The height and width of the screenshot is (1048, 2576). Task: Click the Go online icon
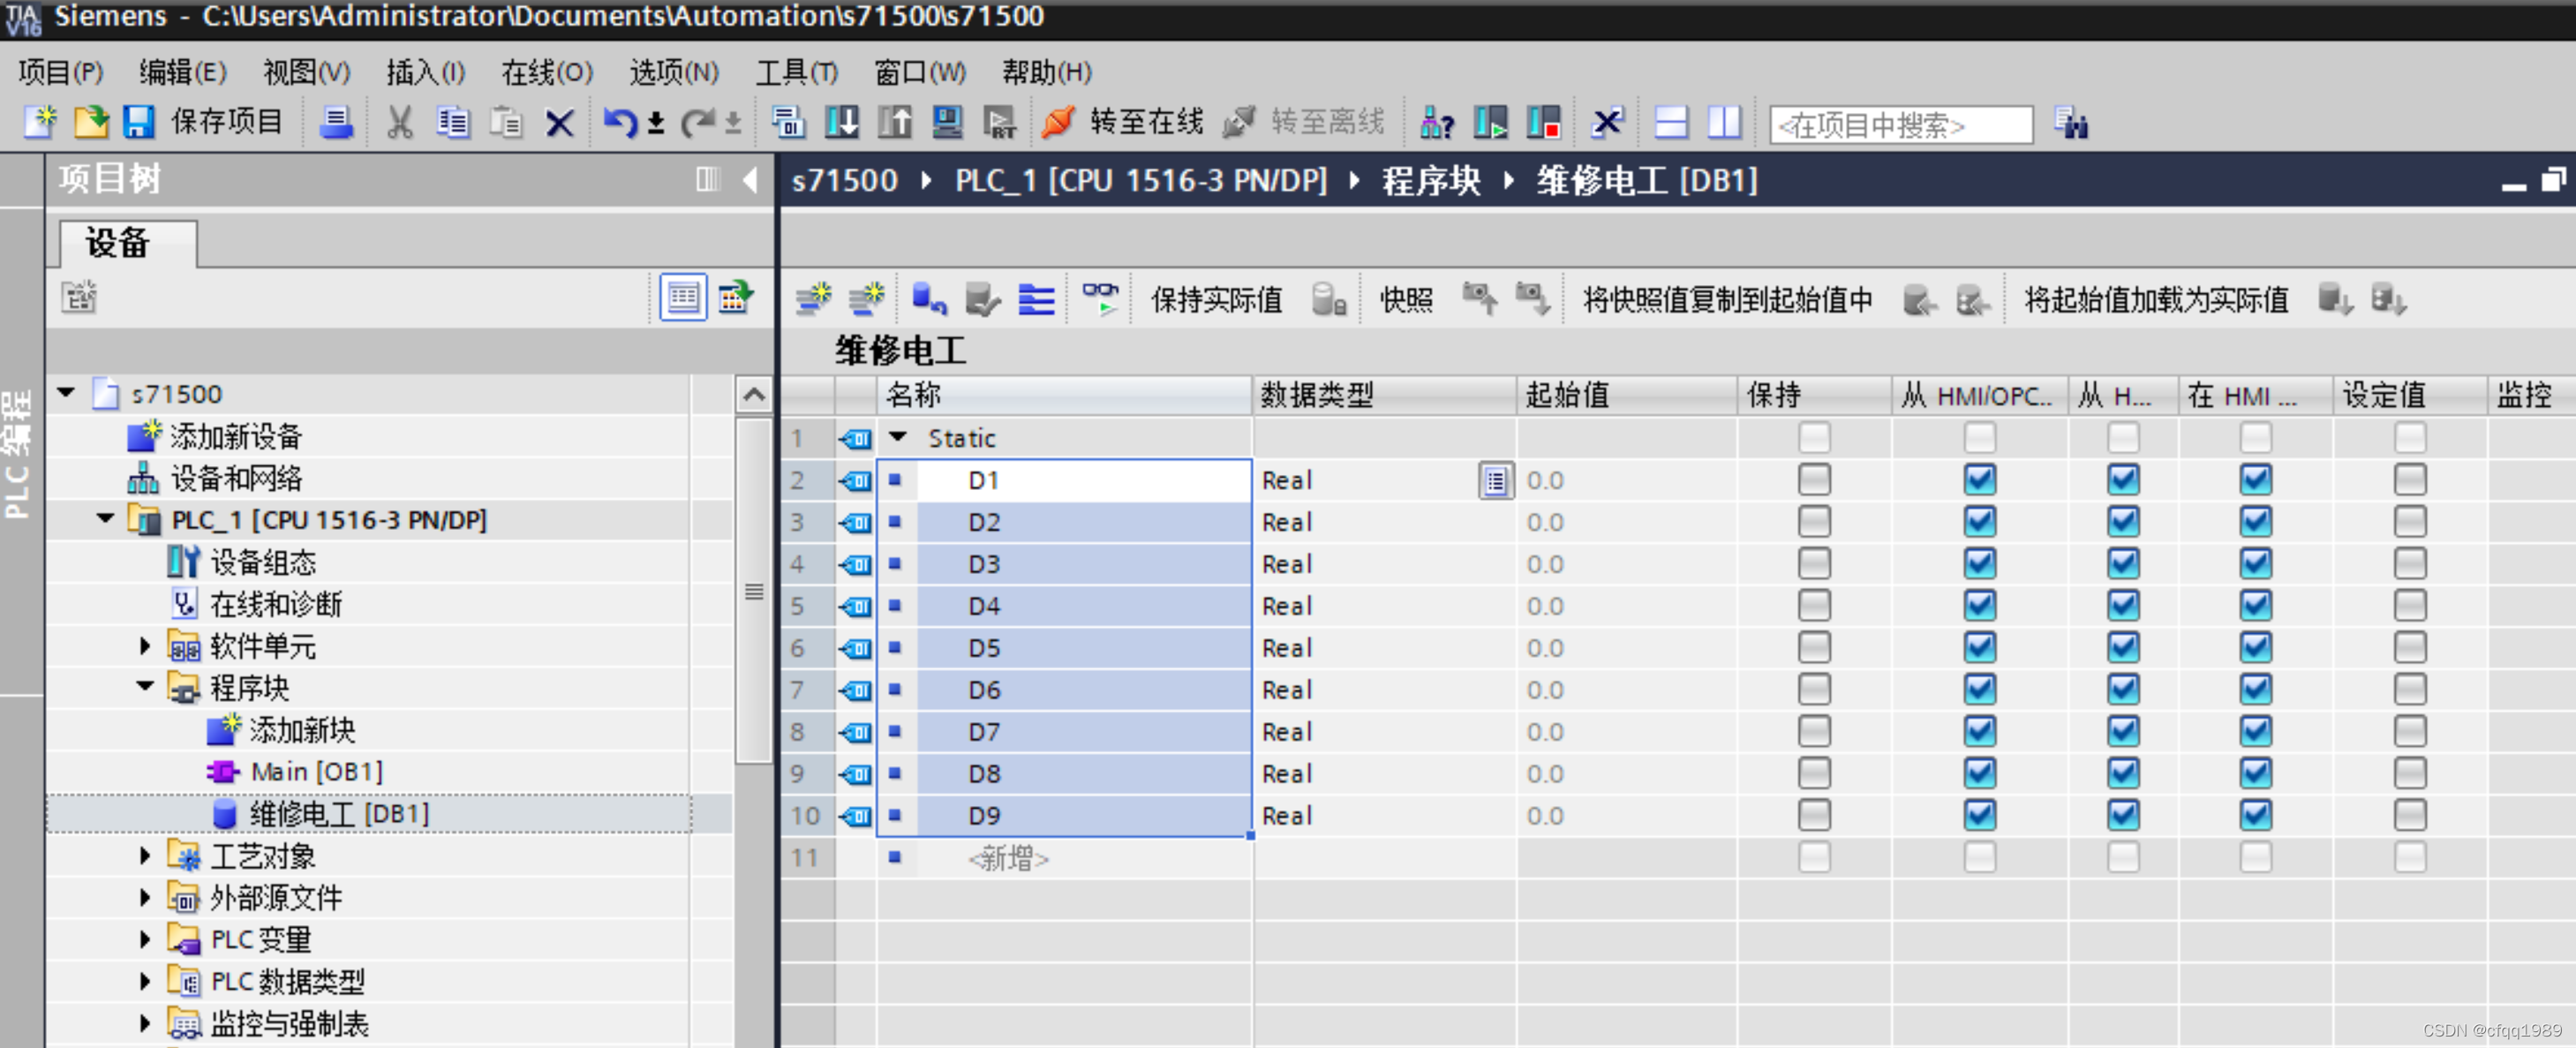tap(1059, 122)
